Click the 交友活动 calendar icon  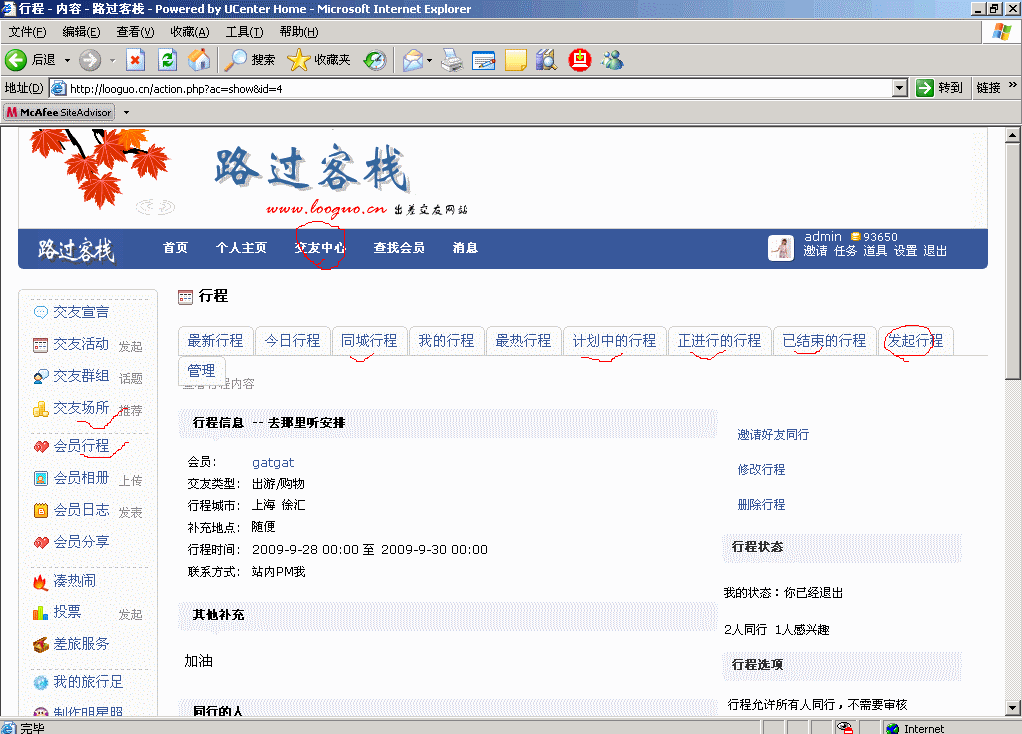tap(40, 344)
